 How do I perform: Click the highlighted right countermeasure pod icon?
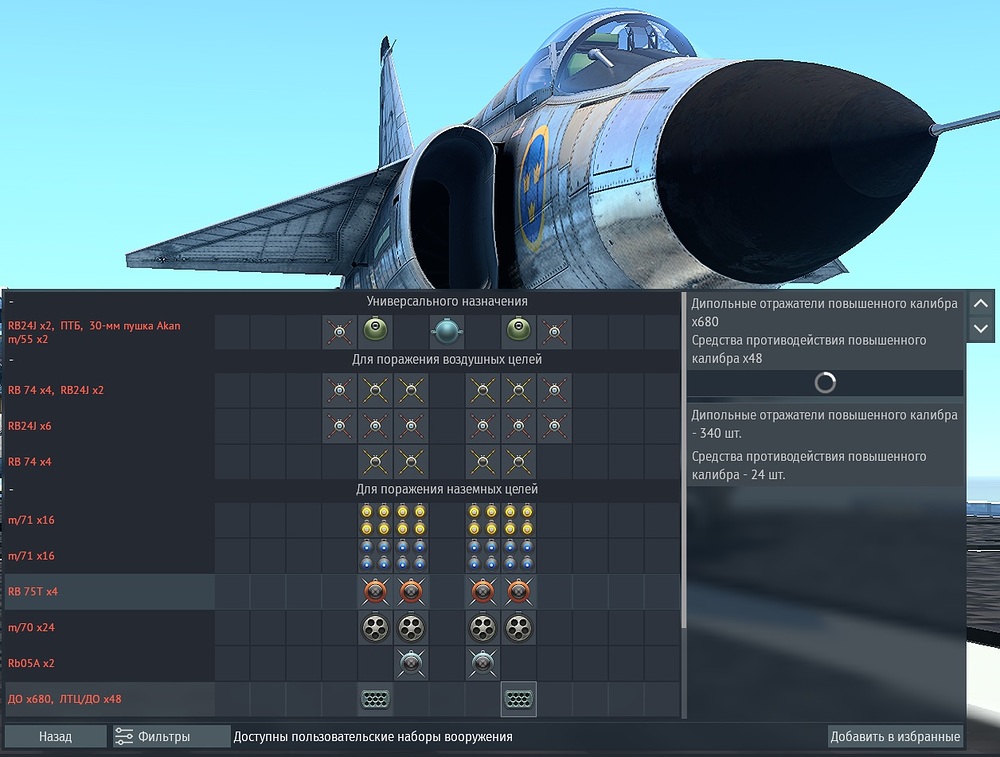518,699
